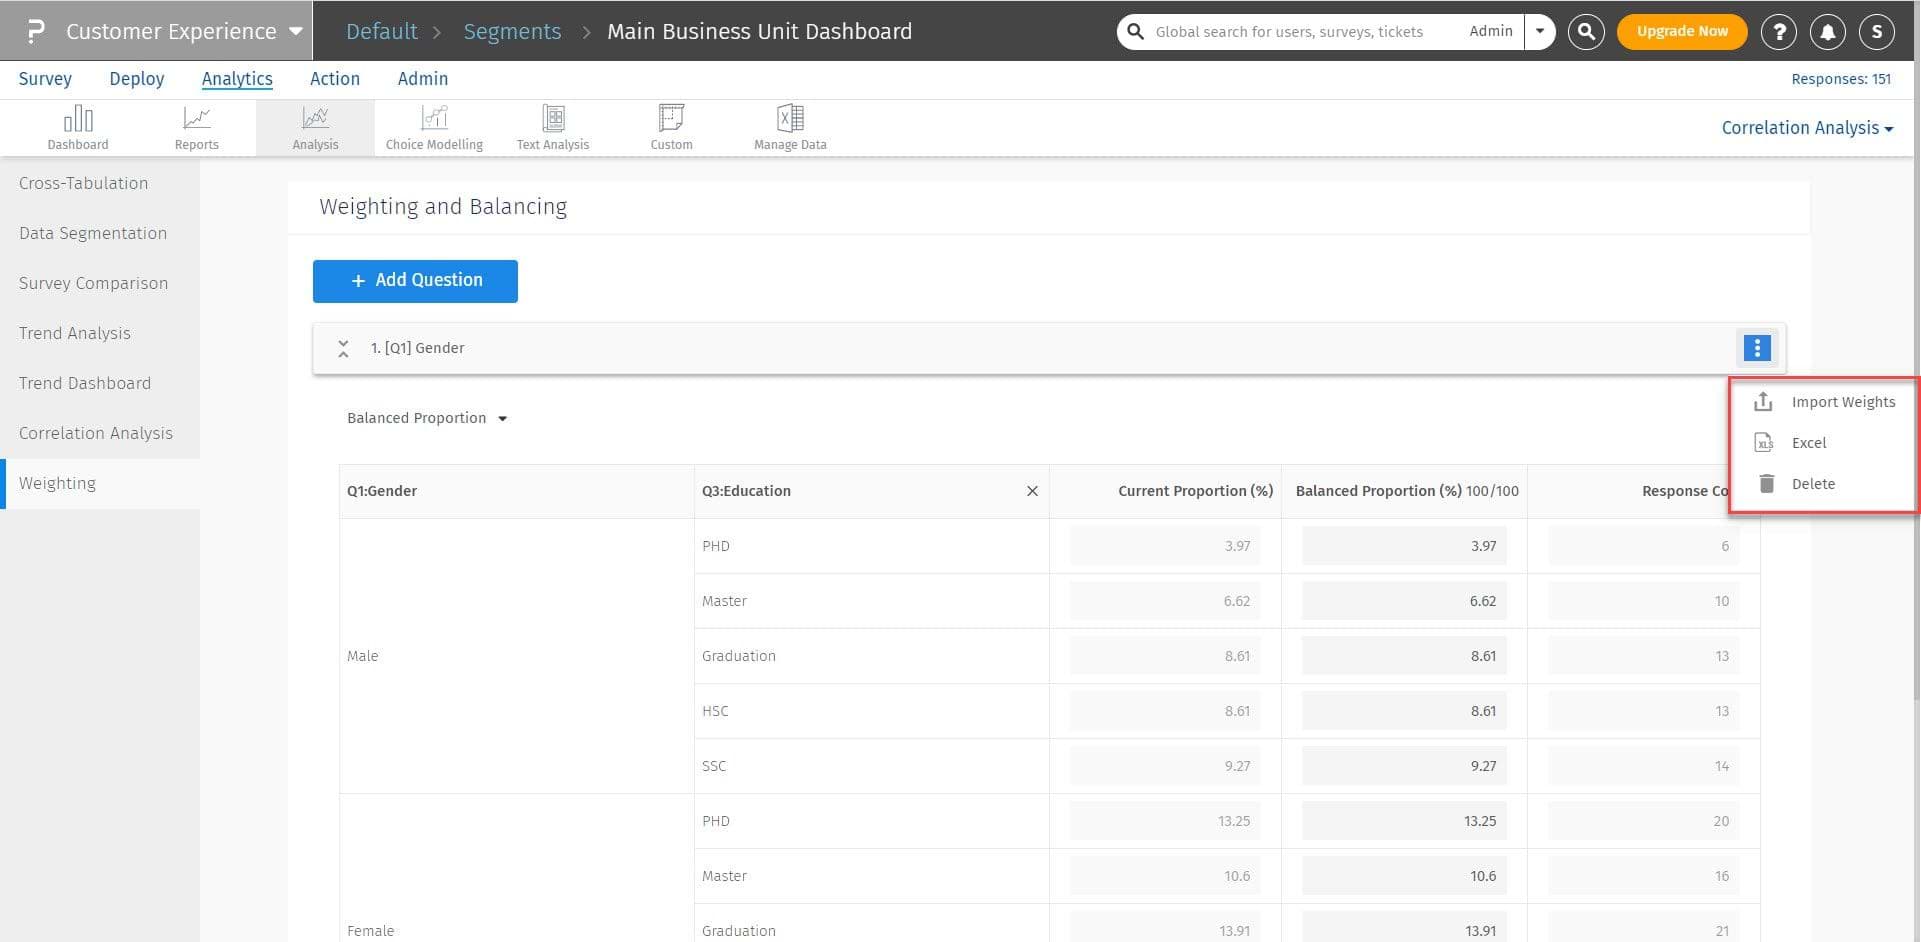The image size is (1921, 942).
Task: Select Delete in the options menu
Action: pyautogui.click(x=1812, y=484)
